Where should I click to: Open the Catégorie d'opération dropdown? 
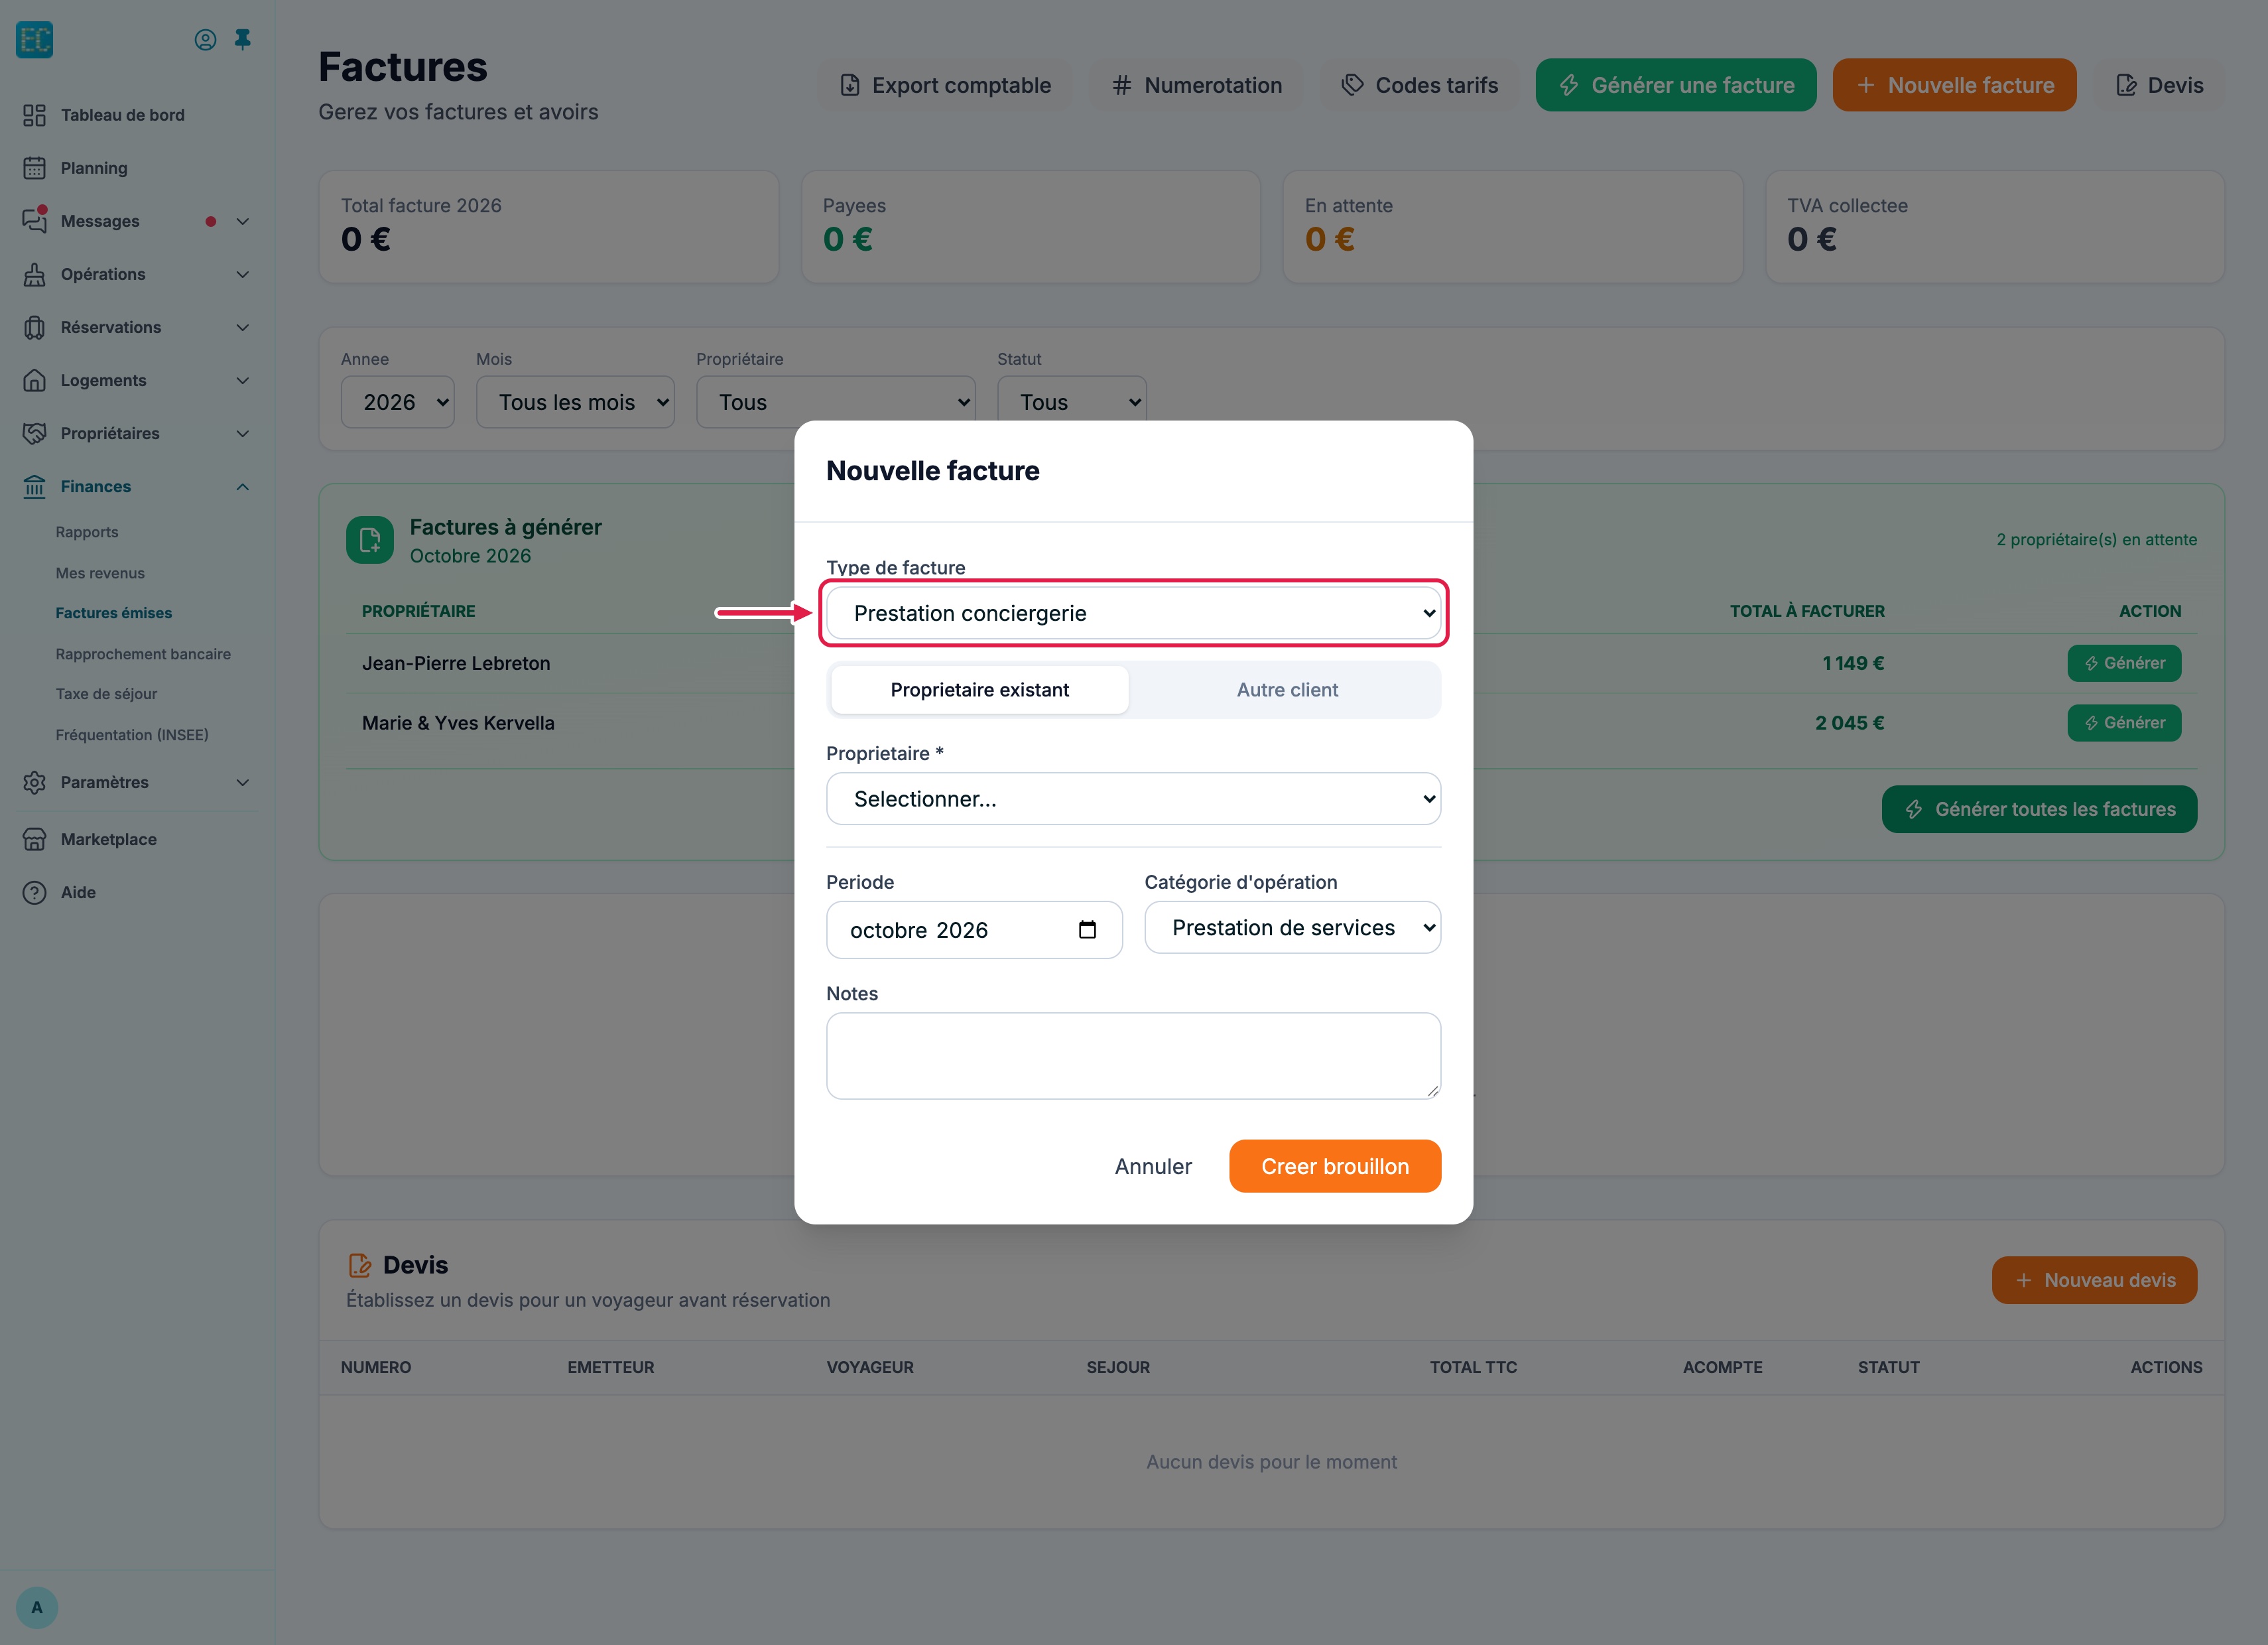tap(1292, 928)
